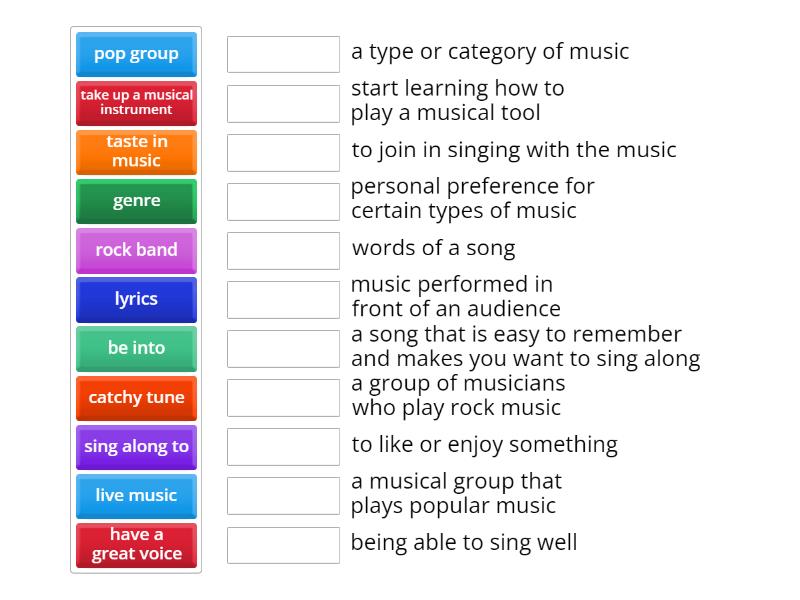This screenshot has height=600, width=800.
Task: Choose the box next to 'being able to sing well'
Action: pyautogui.click(x=283, y=545)
